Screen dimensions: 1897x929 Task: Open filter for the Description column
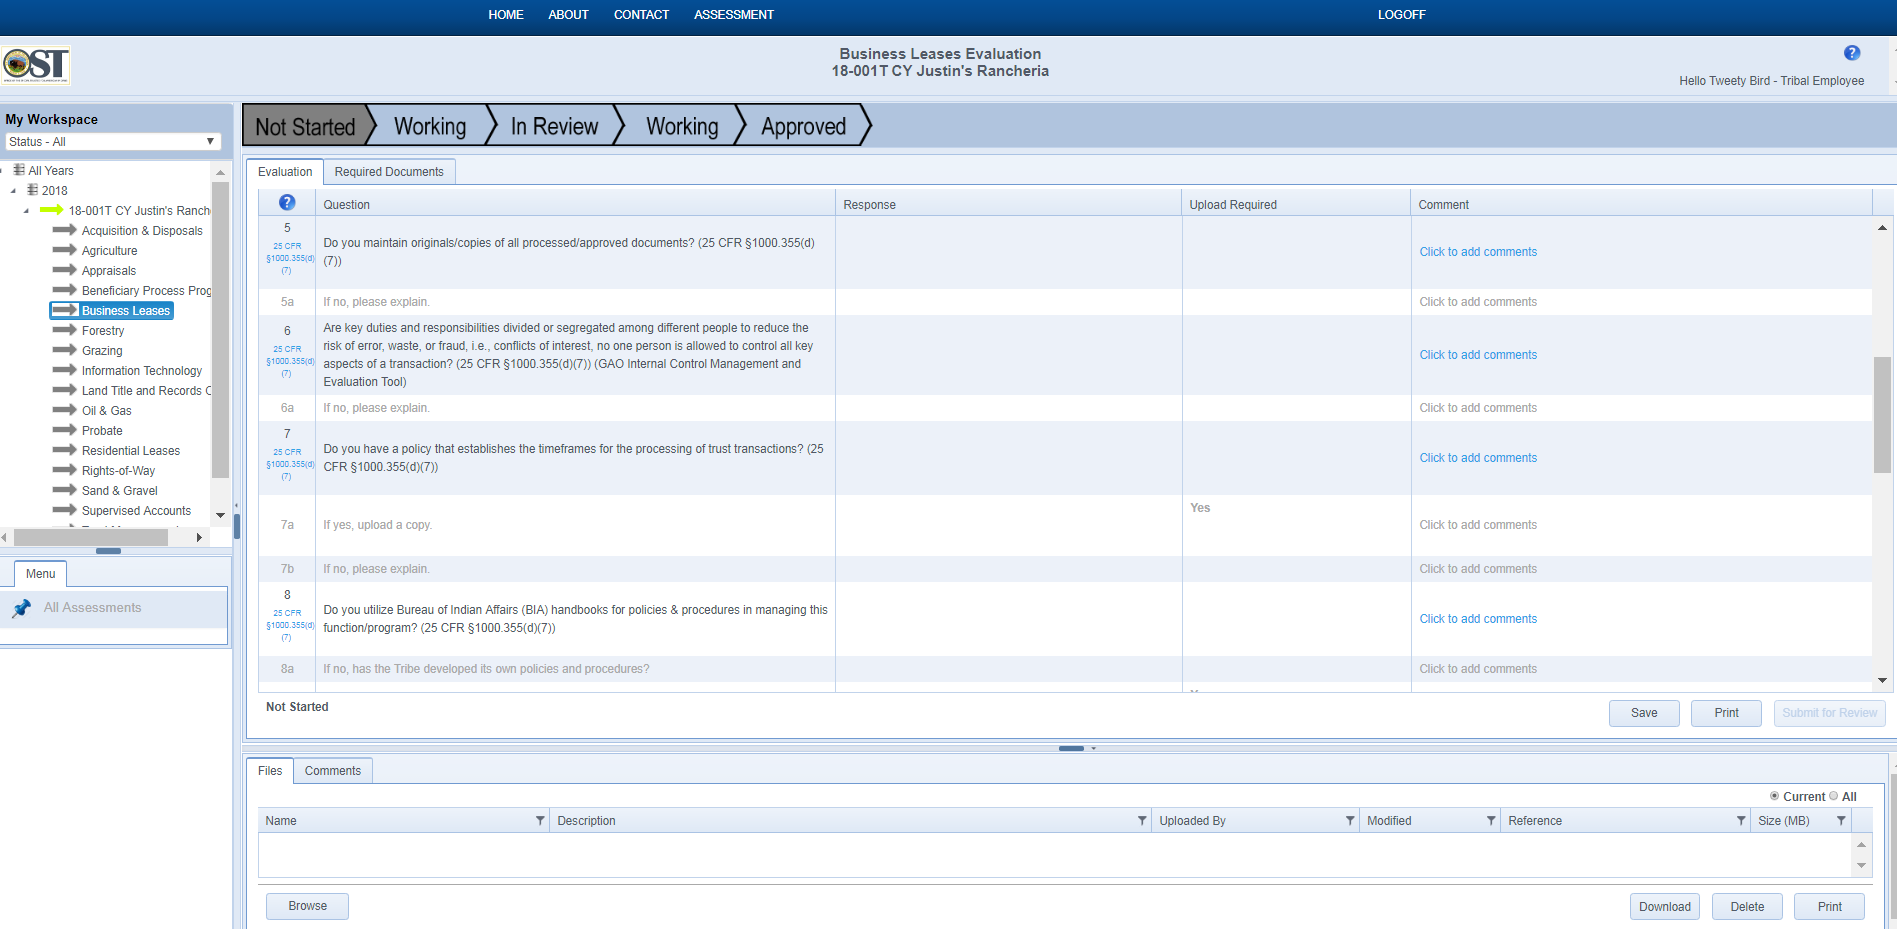(x=1141, y=821)
